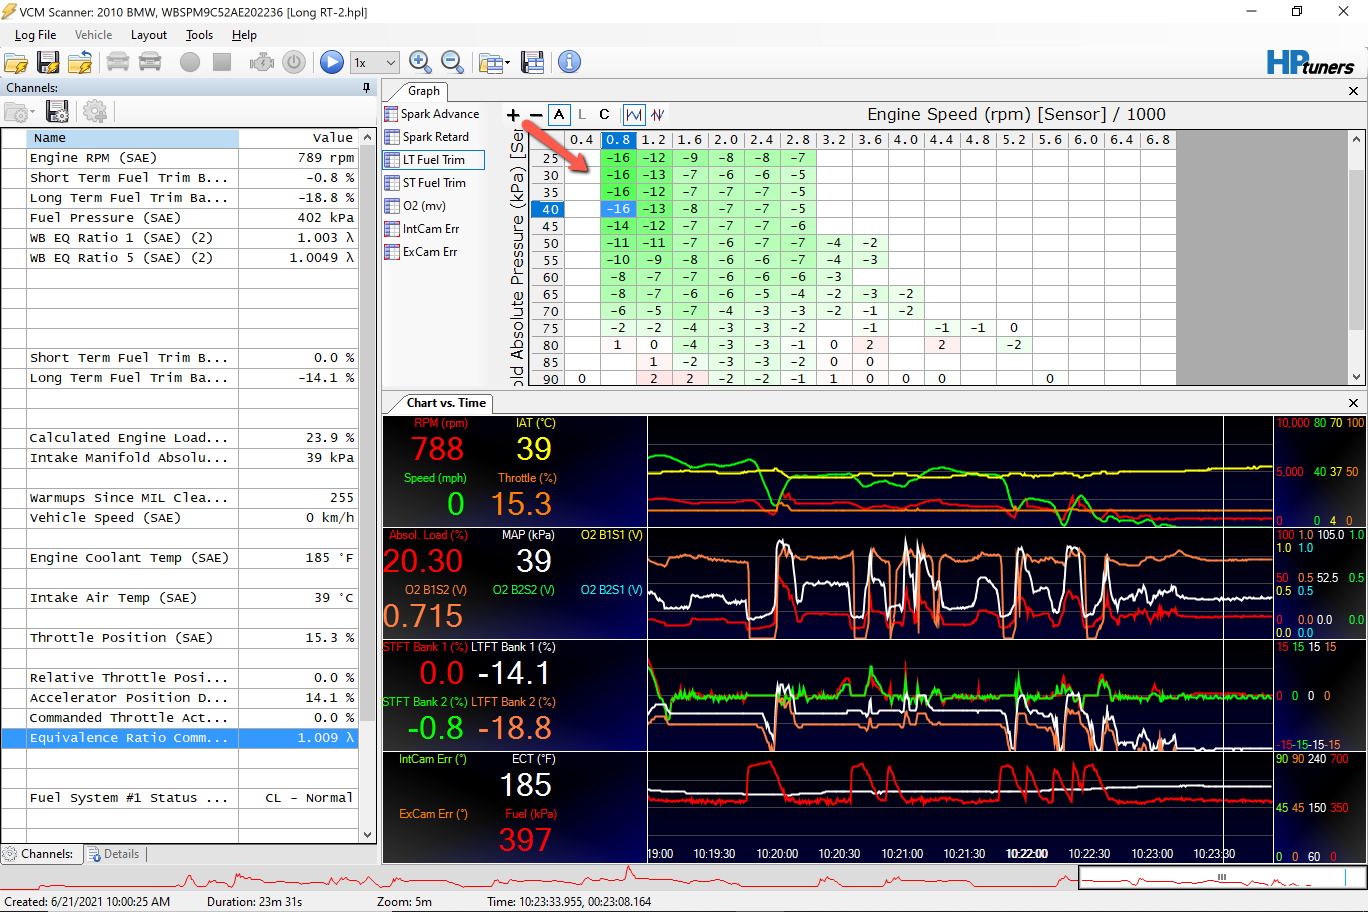
Task: Save the current layout using the toolbar icon
Action: [x=534, y=62]
